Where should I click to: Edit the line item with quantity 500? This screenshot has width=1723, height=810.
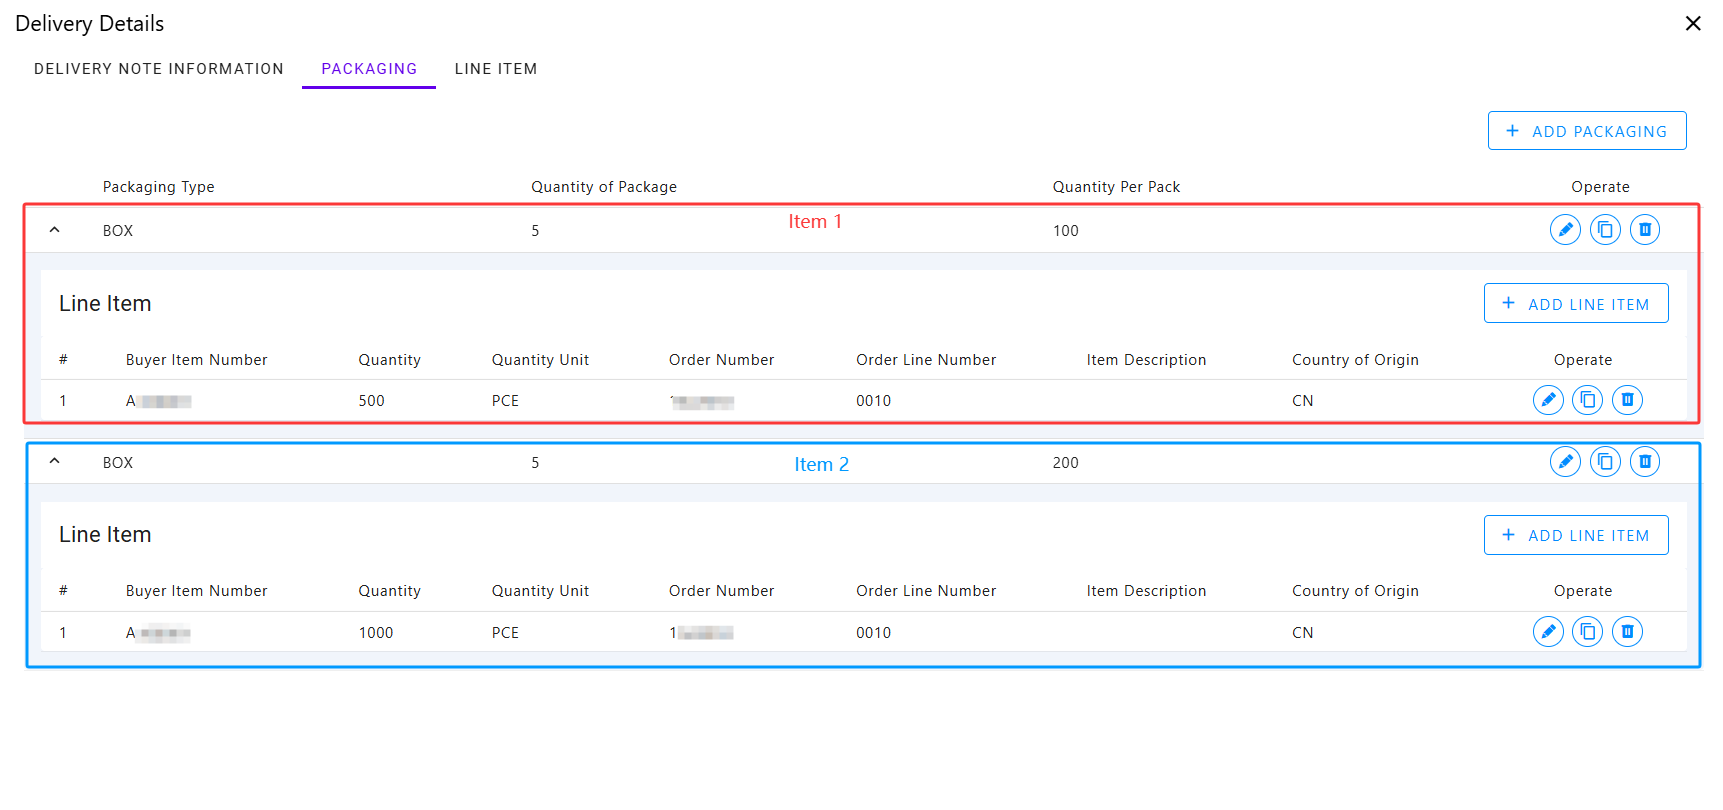1548,400
